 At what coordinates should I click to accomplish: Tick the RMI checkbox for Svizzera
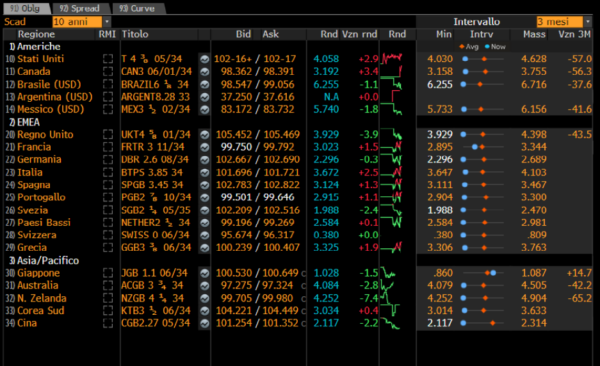108,235
